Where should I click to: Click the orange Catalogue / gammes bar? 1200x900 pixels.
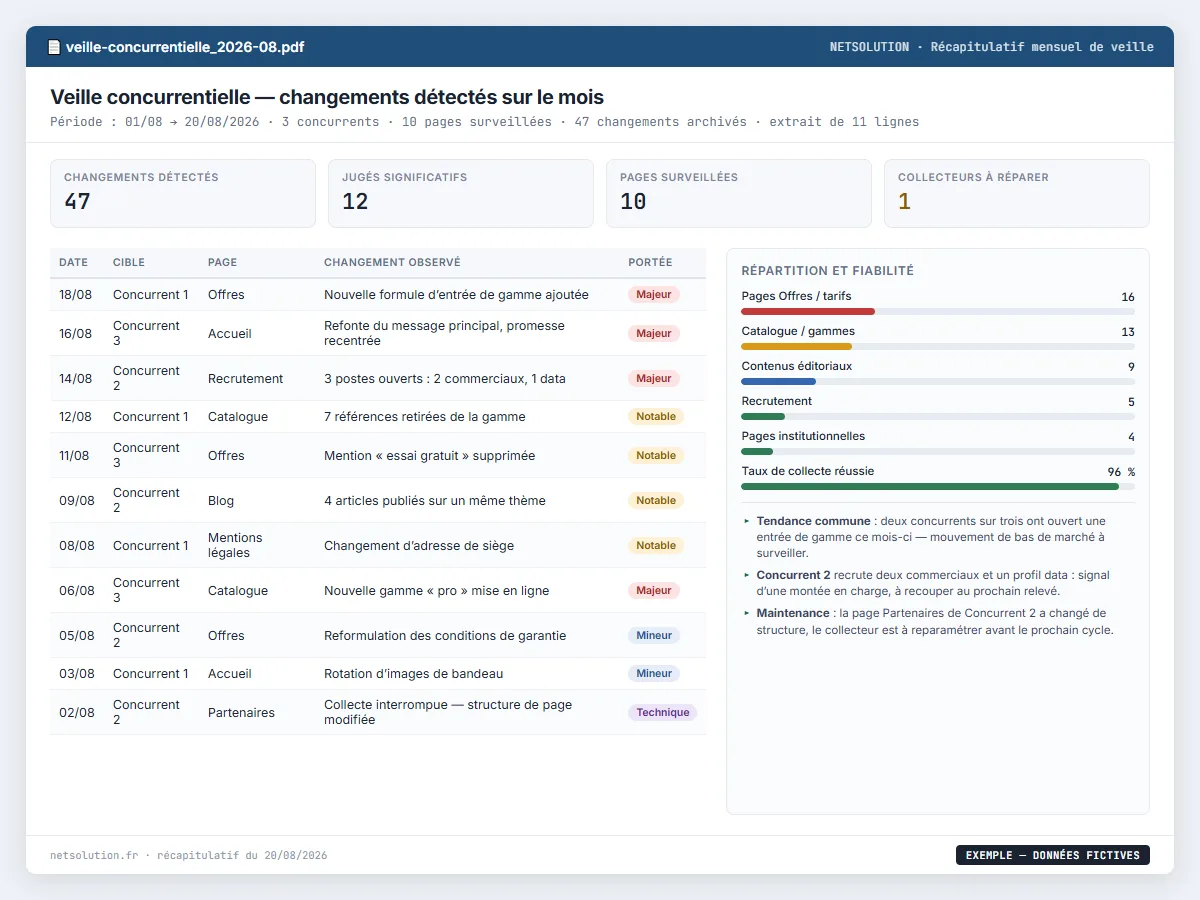[x=796, y=347]
